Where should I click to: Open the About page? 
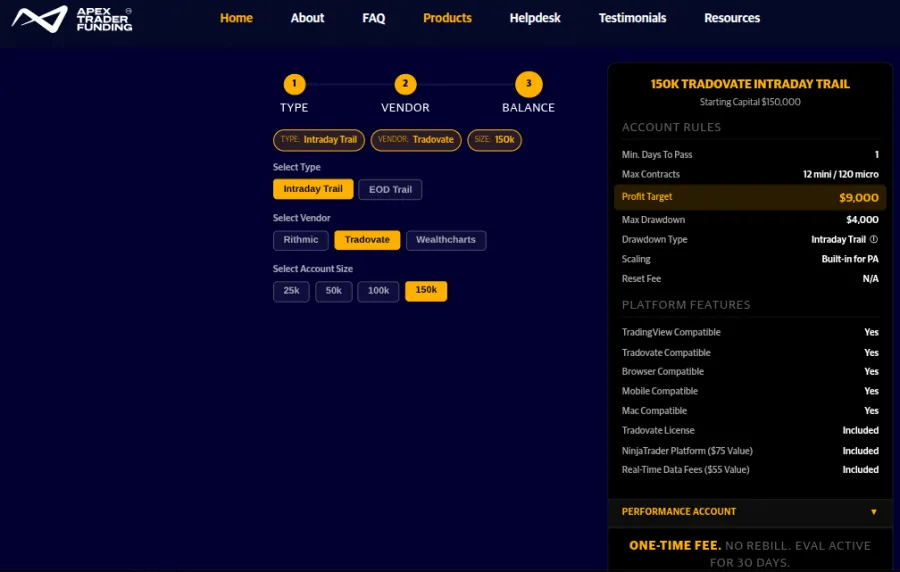(307, 18)
